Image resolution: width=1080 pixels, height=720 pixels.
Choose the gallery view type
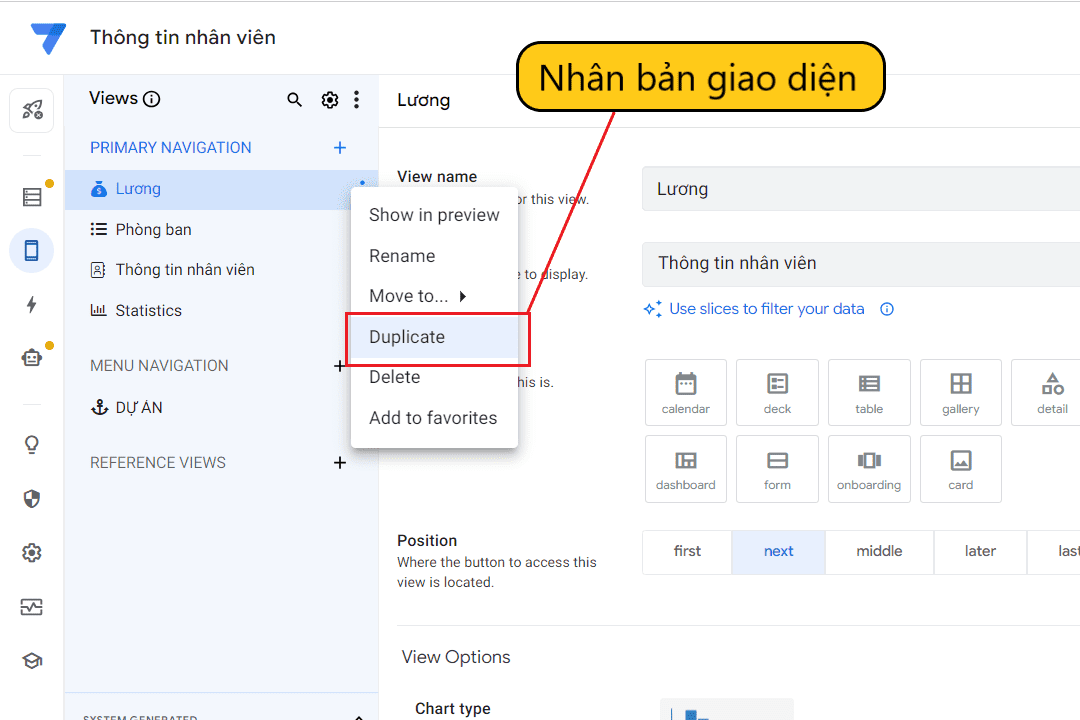click(x=960, y=392)
